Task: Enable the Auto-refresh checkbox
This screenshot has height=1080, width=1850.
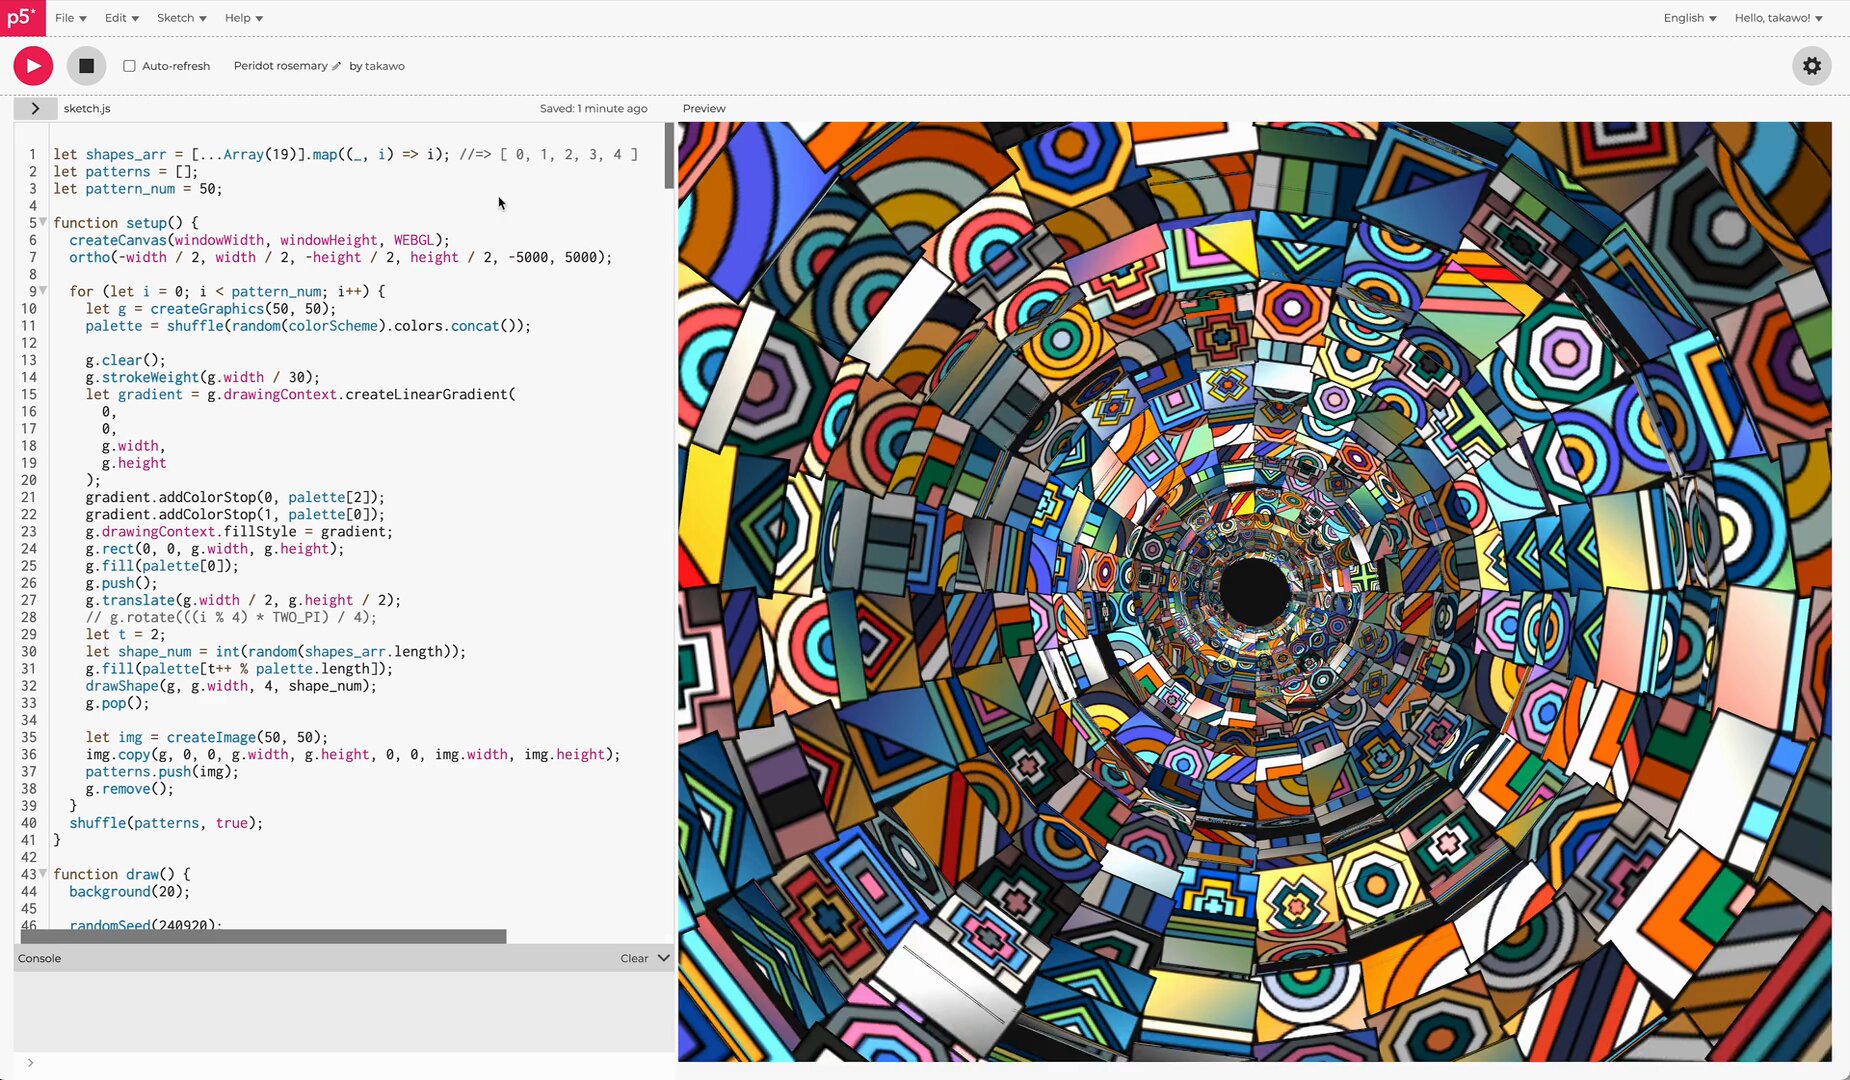Action: pyautogui.click(x=129, y=66)
